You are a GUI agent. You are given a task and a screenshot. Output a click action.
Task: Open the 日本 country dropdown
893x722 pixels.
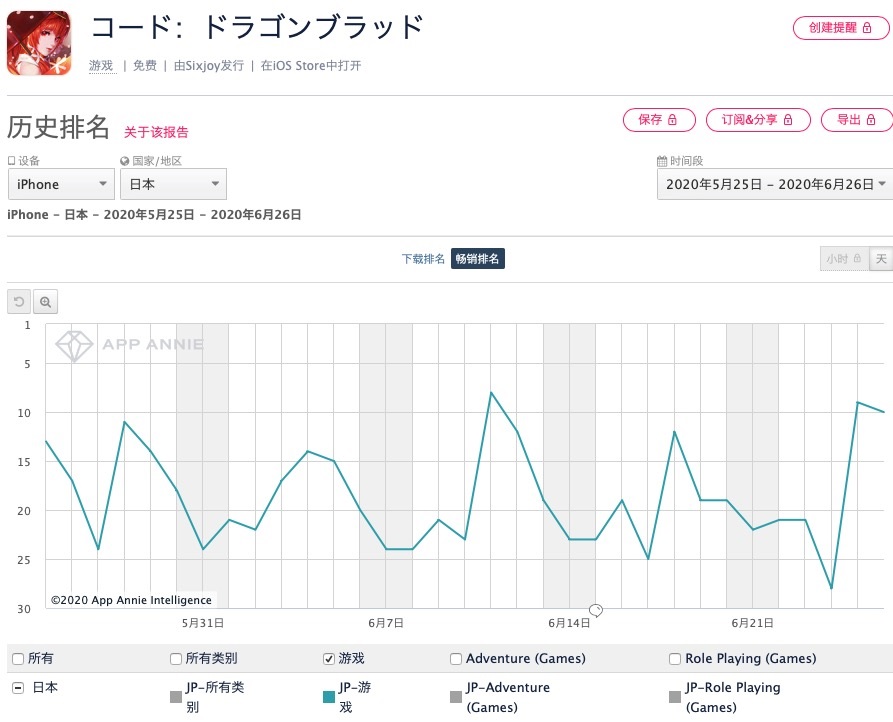pos(173,184)
